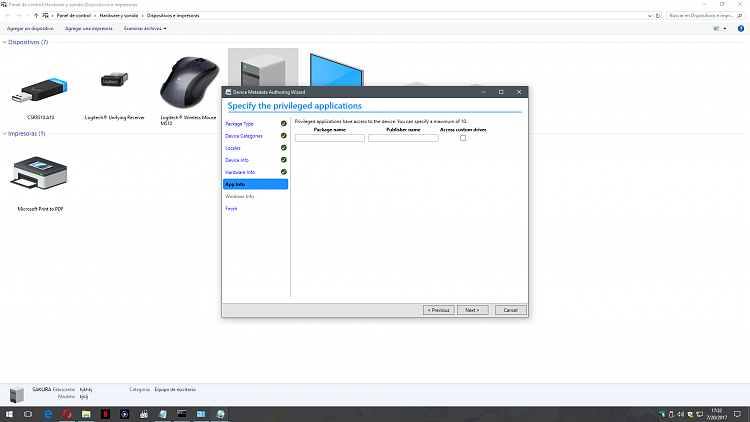Screen dimensions: 750x422
Task: Collapse the Impresoras group
Action: pos(4,133)
